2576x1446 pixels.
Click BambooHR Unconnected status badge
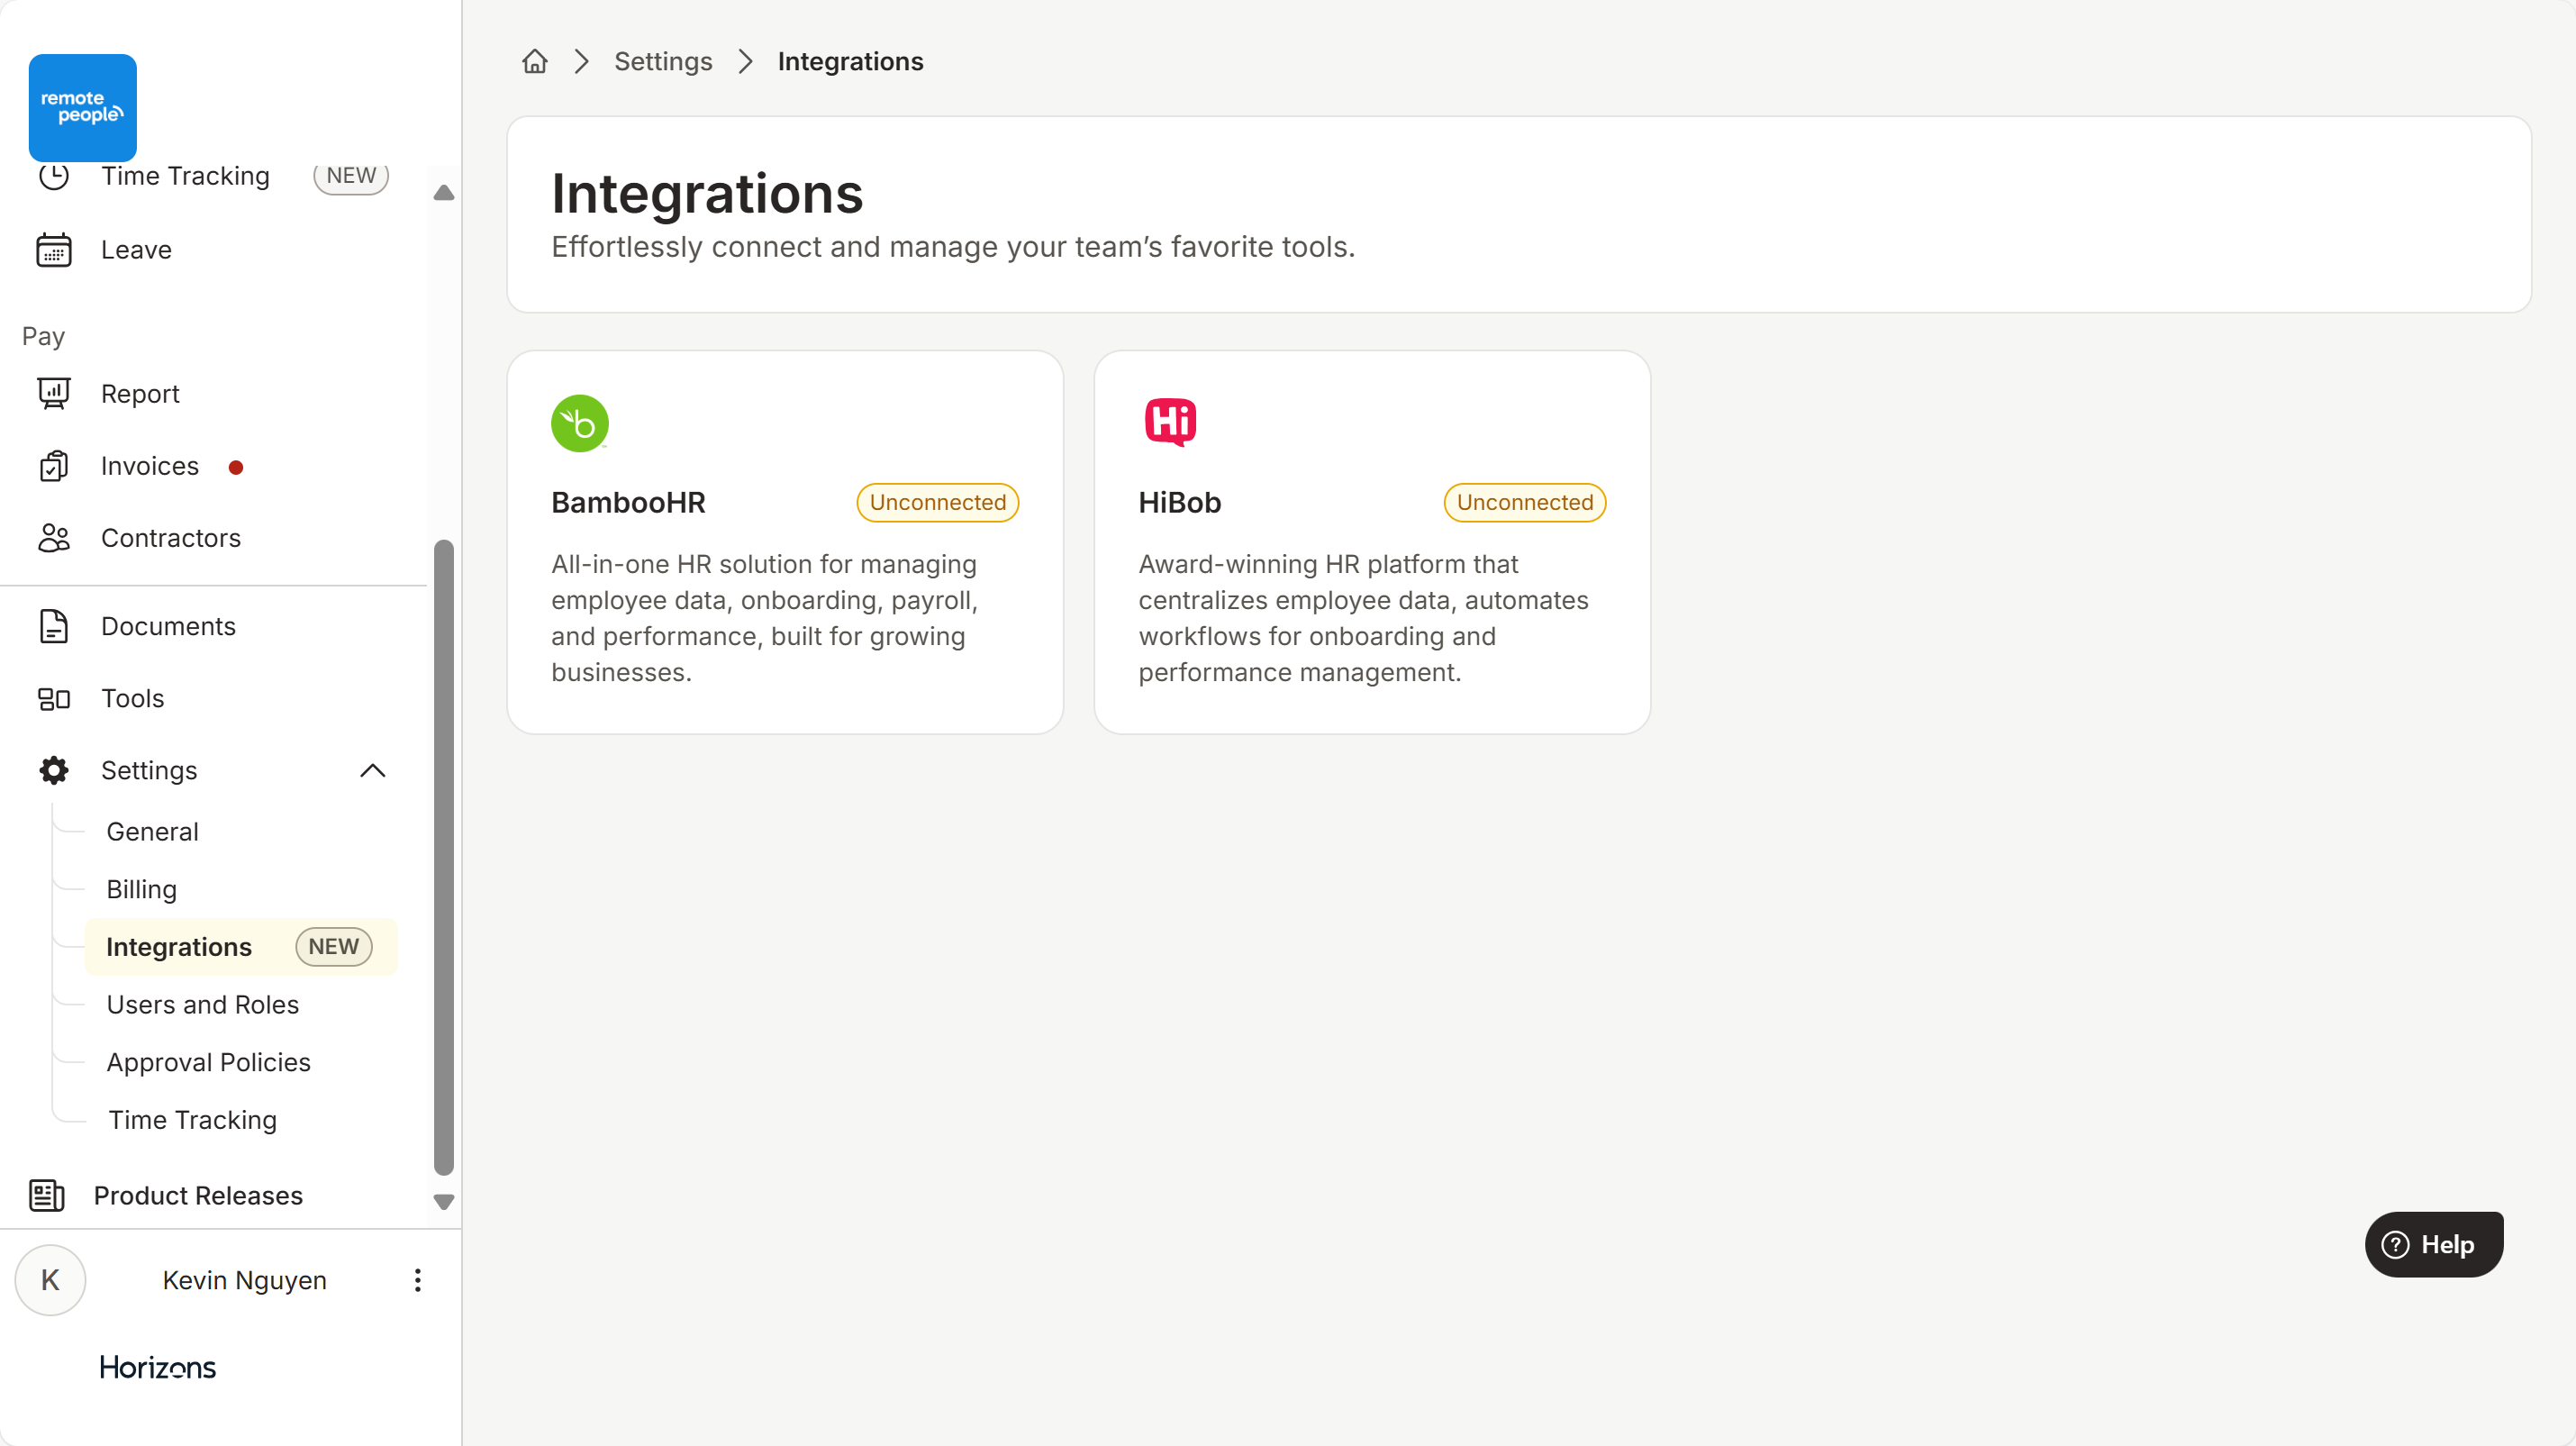pos(937,502)
